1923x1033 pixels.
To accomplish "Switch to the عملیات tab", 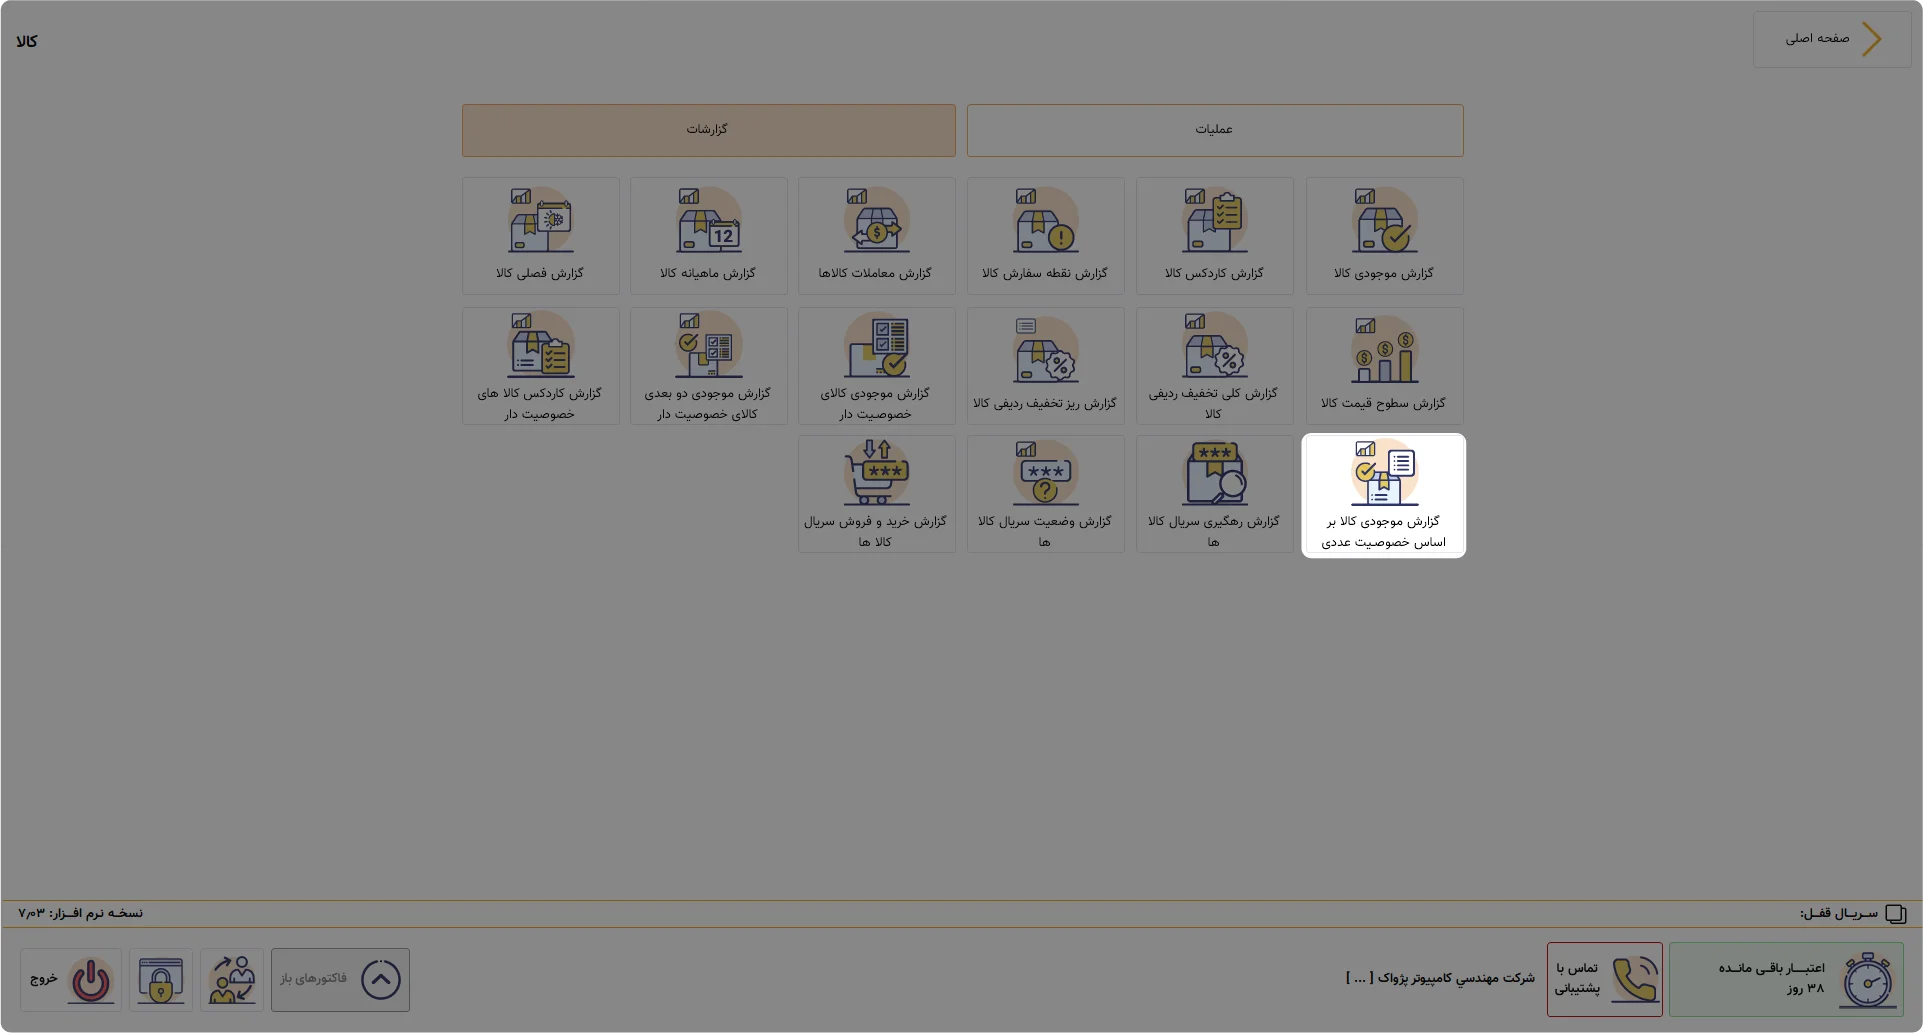I will tap(1214, 130).
